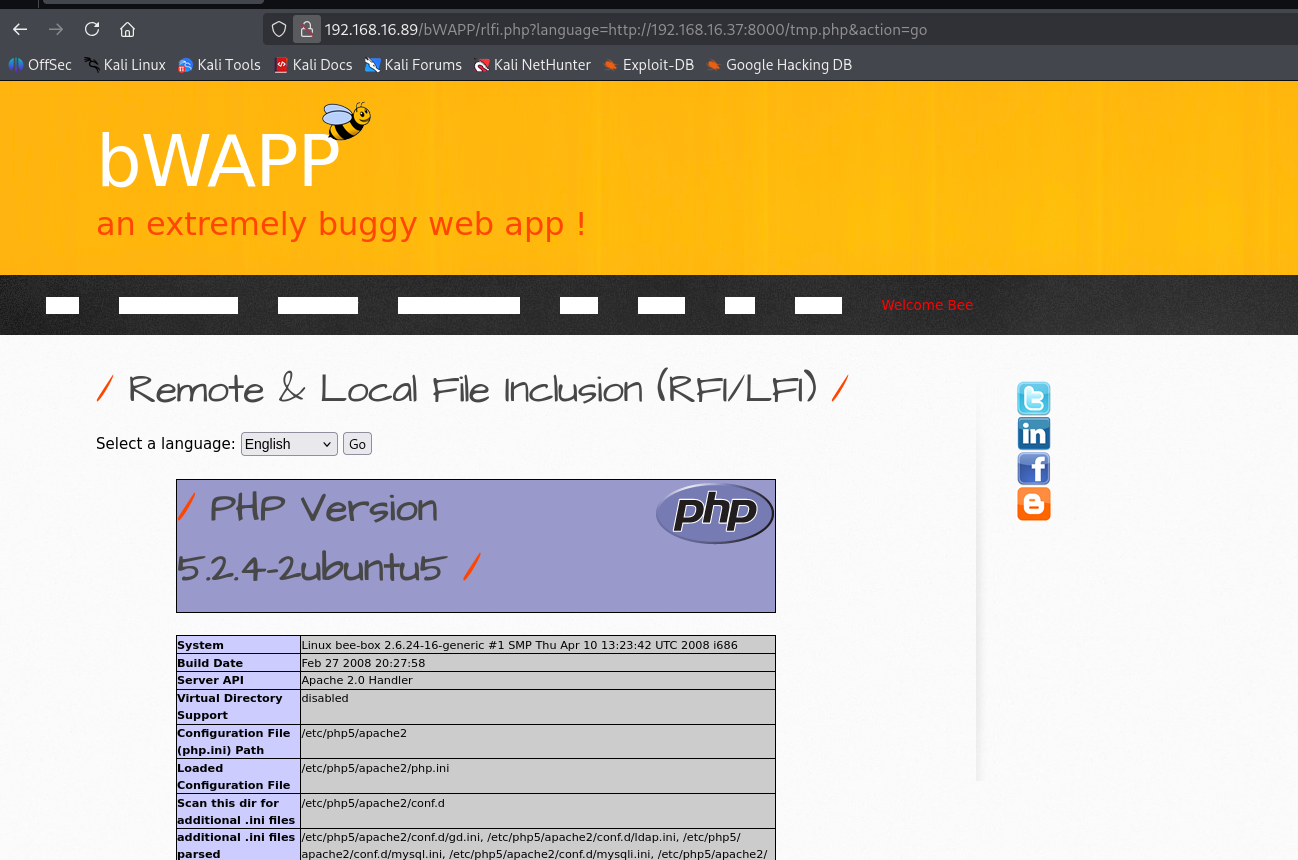Viewport: 1298px width, 860px height.
Task: Click the 'System' table row label
Action: [200, 645]
